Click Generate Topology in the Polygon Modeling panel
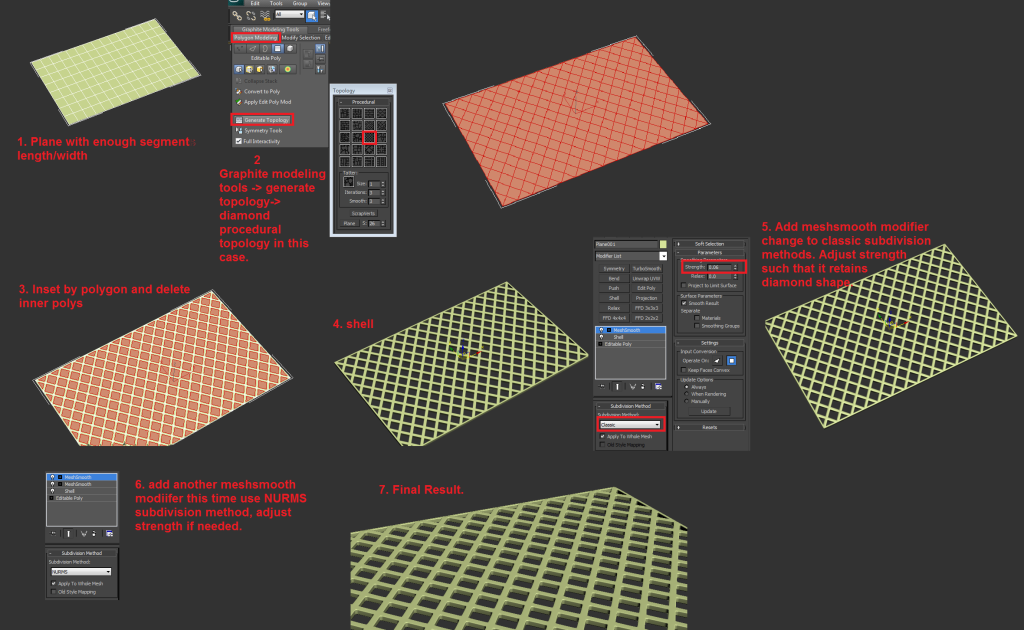 pos(266,119)
